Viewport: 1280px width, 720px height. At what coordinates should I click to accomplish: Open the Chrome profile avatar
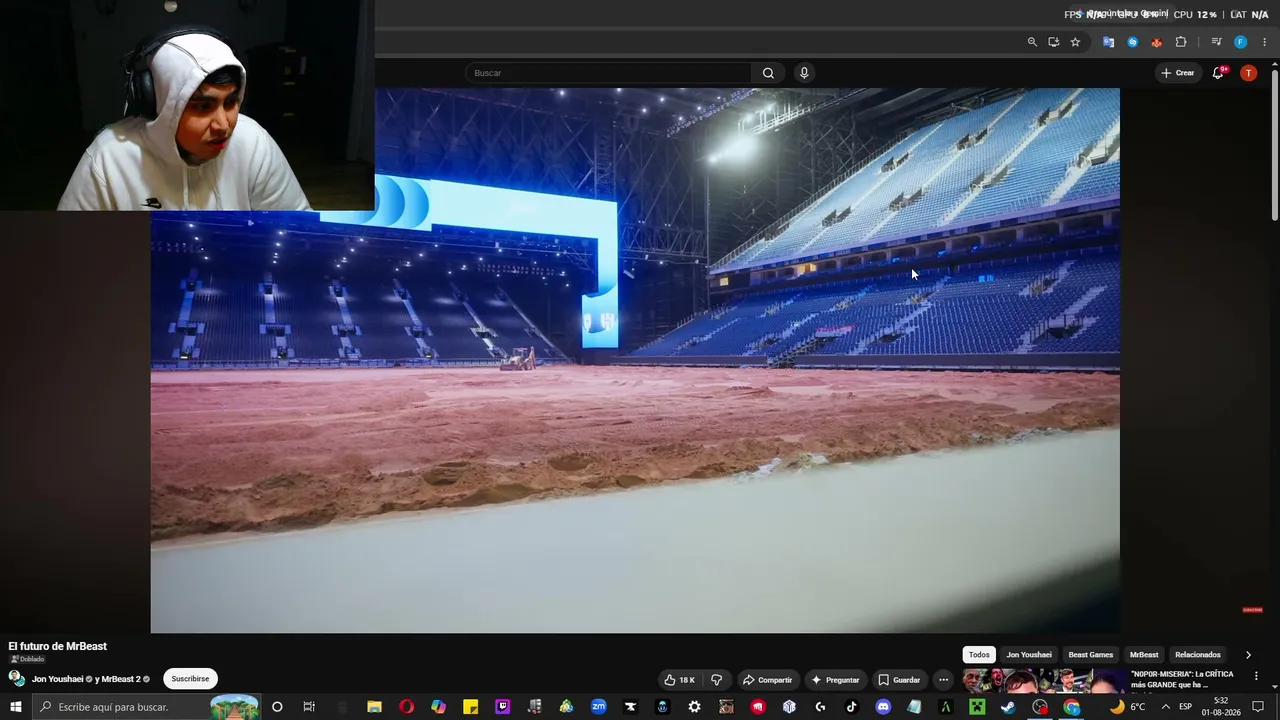point(1240,42)
